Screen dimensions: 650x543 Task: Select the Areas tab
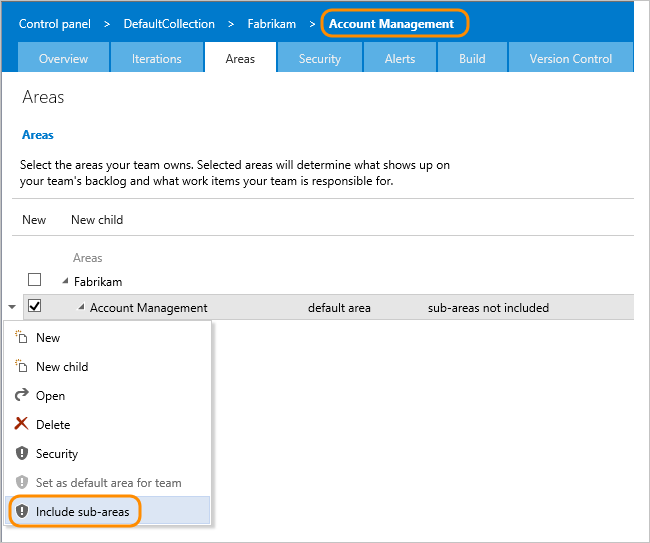pyautogui.click(x=240, y=58)
